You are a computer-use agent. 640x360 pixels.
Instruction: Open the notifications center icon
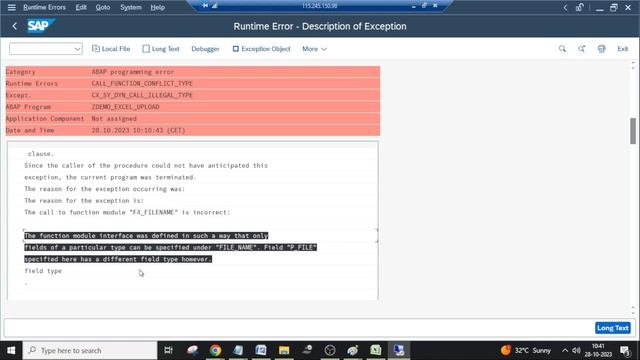tap(625, 350)
